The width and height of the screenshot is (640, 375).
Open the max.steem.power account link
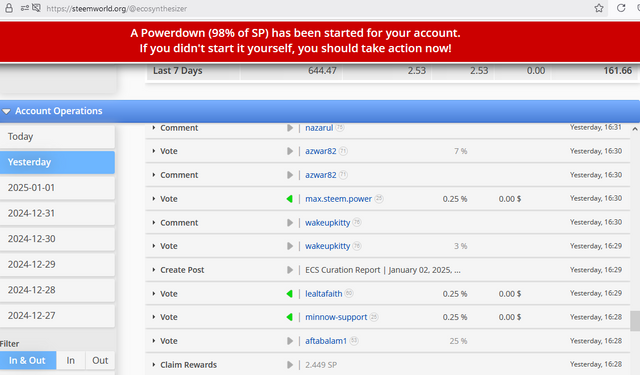pos(338,199)
